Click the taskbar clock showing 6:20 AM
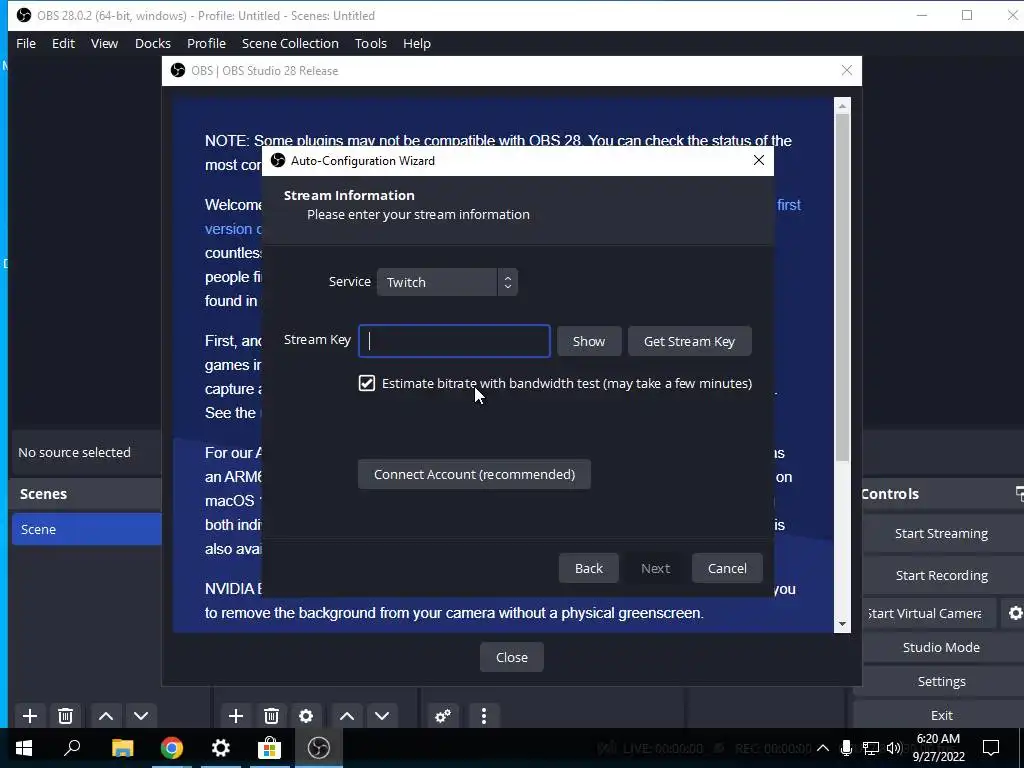Screen dimensions: 1024x768 [x=938, y=748]
